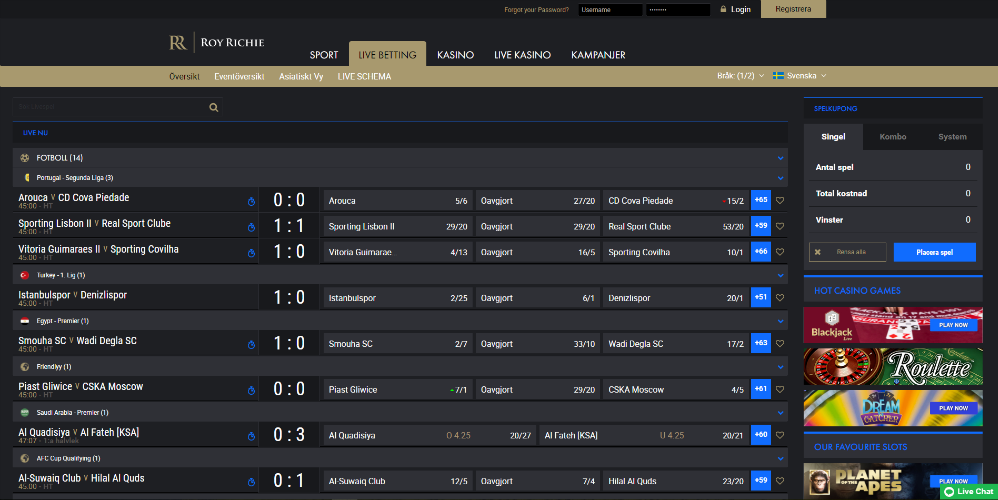Open the KAMPANJER tab
998x500 pixels.
pyautogui.click(x=598, y=55)
